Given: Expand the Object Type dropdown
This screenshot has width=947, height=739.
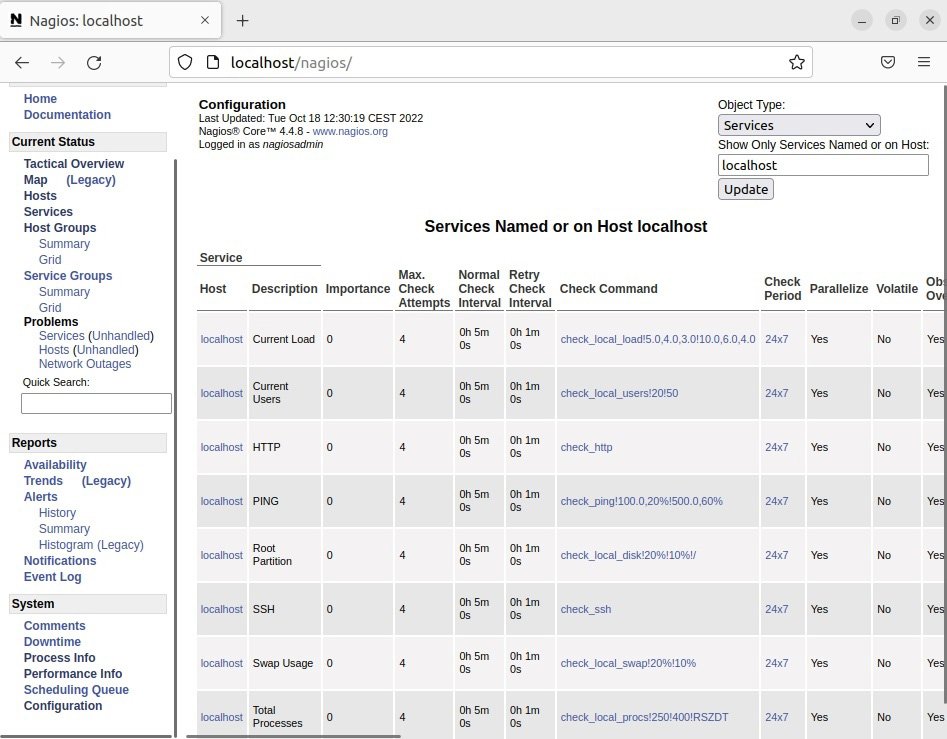Looking at the screenshot, I should tap(798, 125).
